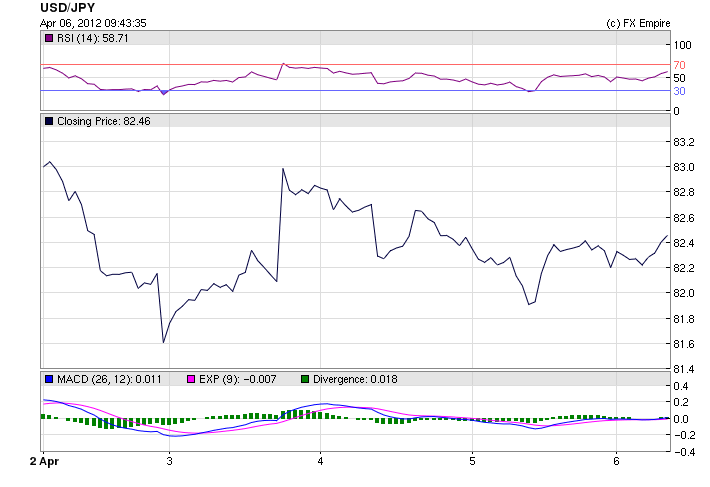Click the (c) FX Empire credit
This screenshot has height=487, width=710.
[x=638, y=23]
